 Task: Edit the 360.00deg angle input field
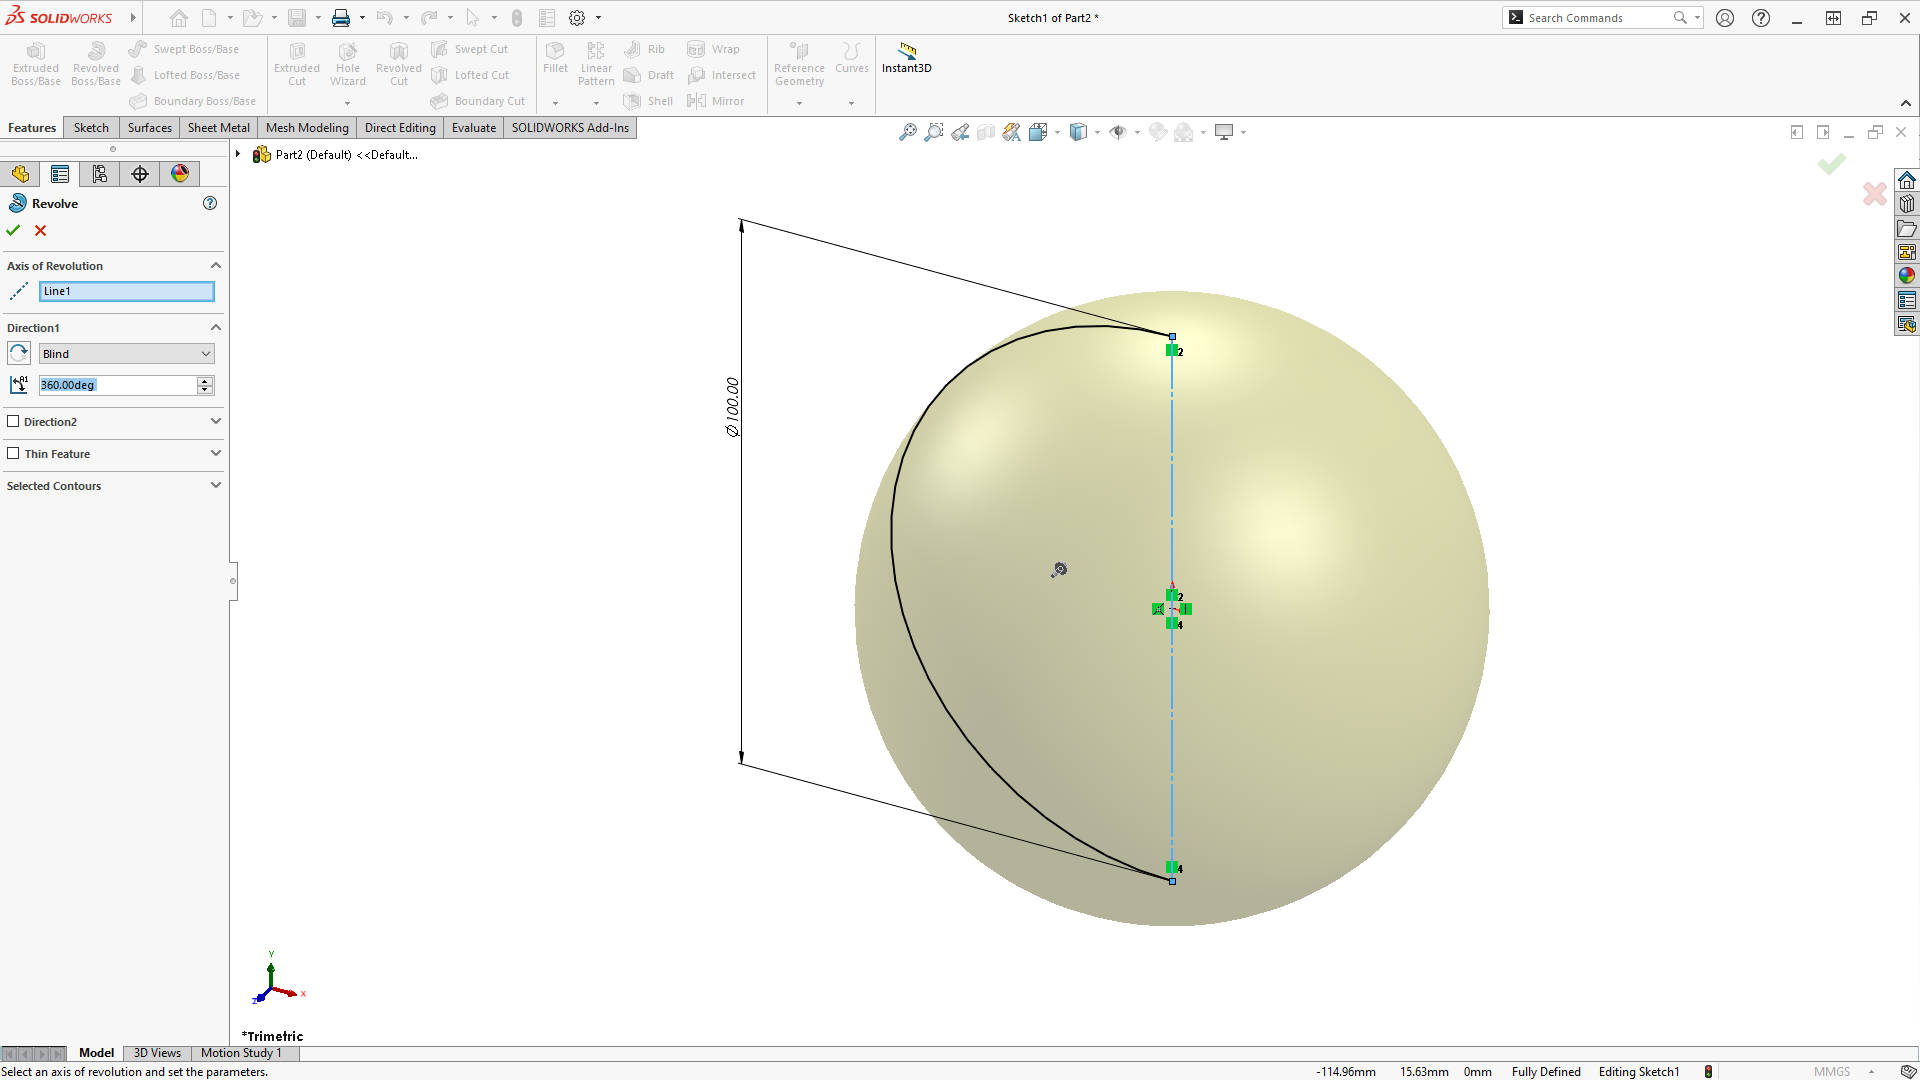(x=117, y=384)
